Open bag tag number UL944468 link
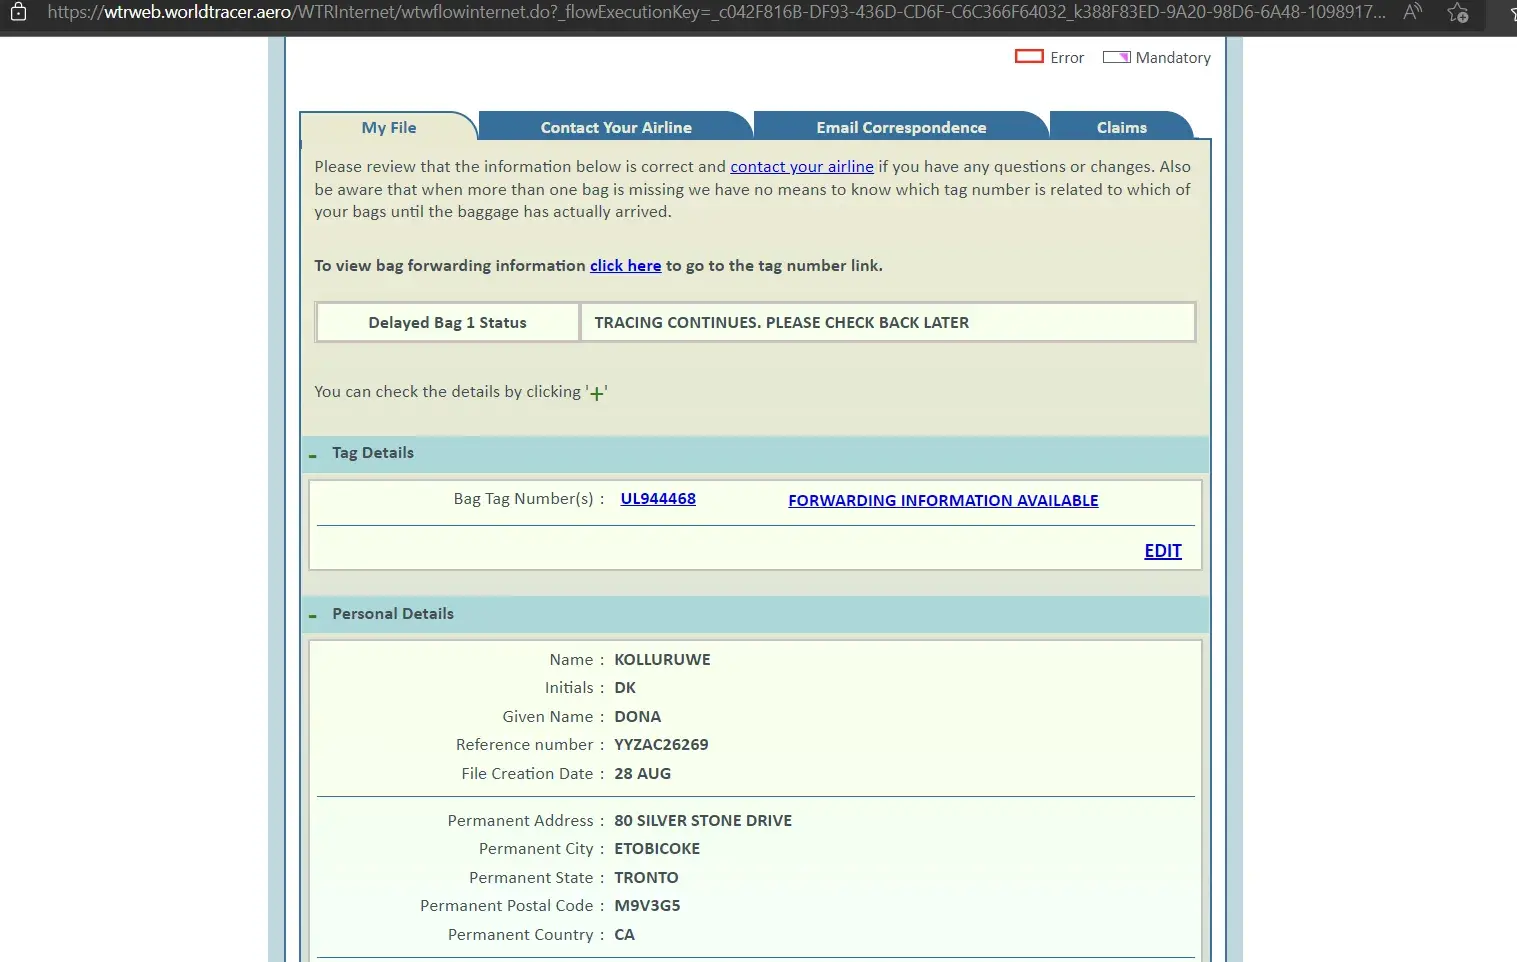Image resolution: width=1517 pixels, height=962 pixels. (658, 499)
